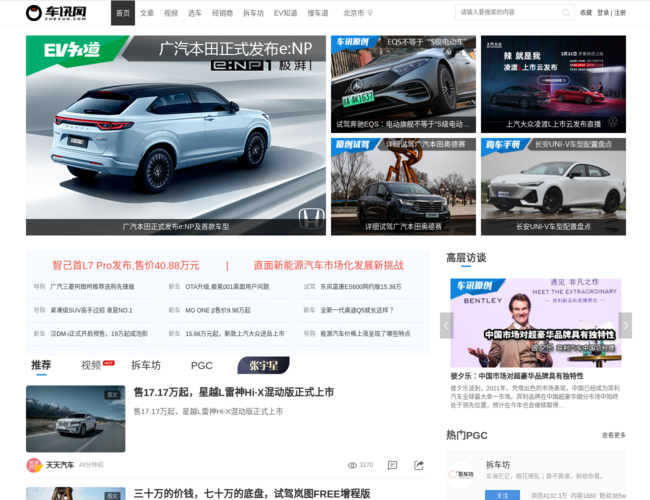Viewport: 650px width, 500px height.
Task: Open EV知道 navigation item
Action: 285,13
